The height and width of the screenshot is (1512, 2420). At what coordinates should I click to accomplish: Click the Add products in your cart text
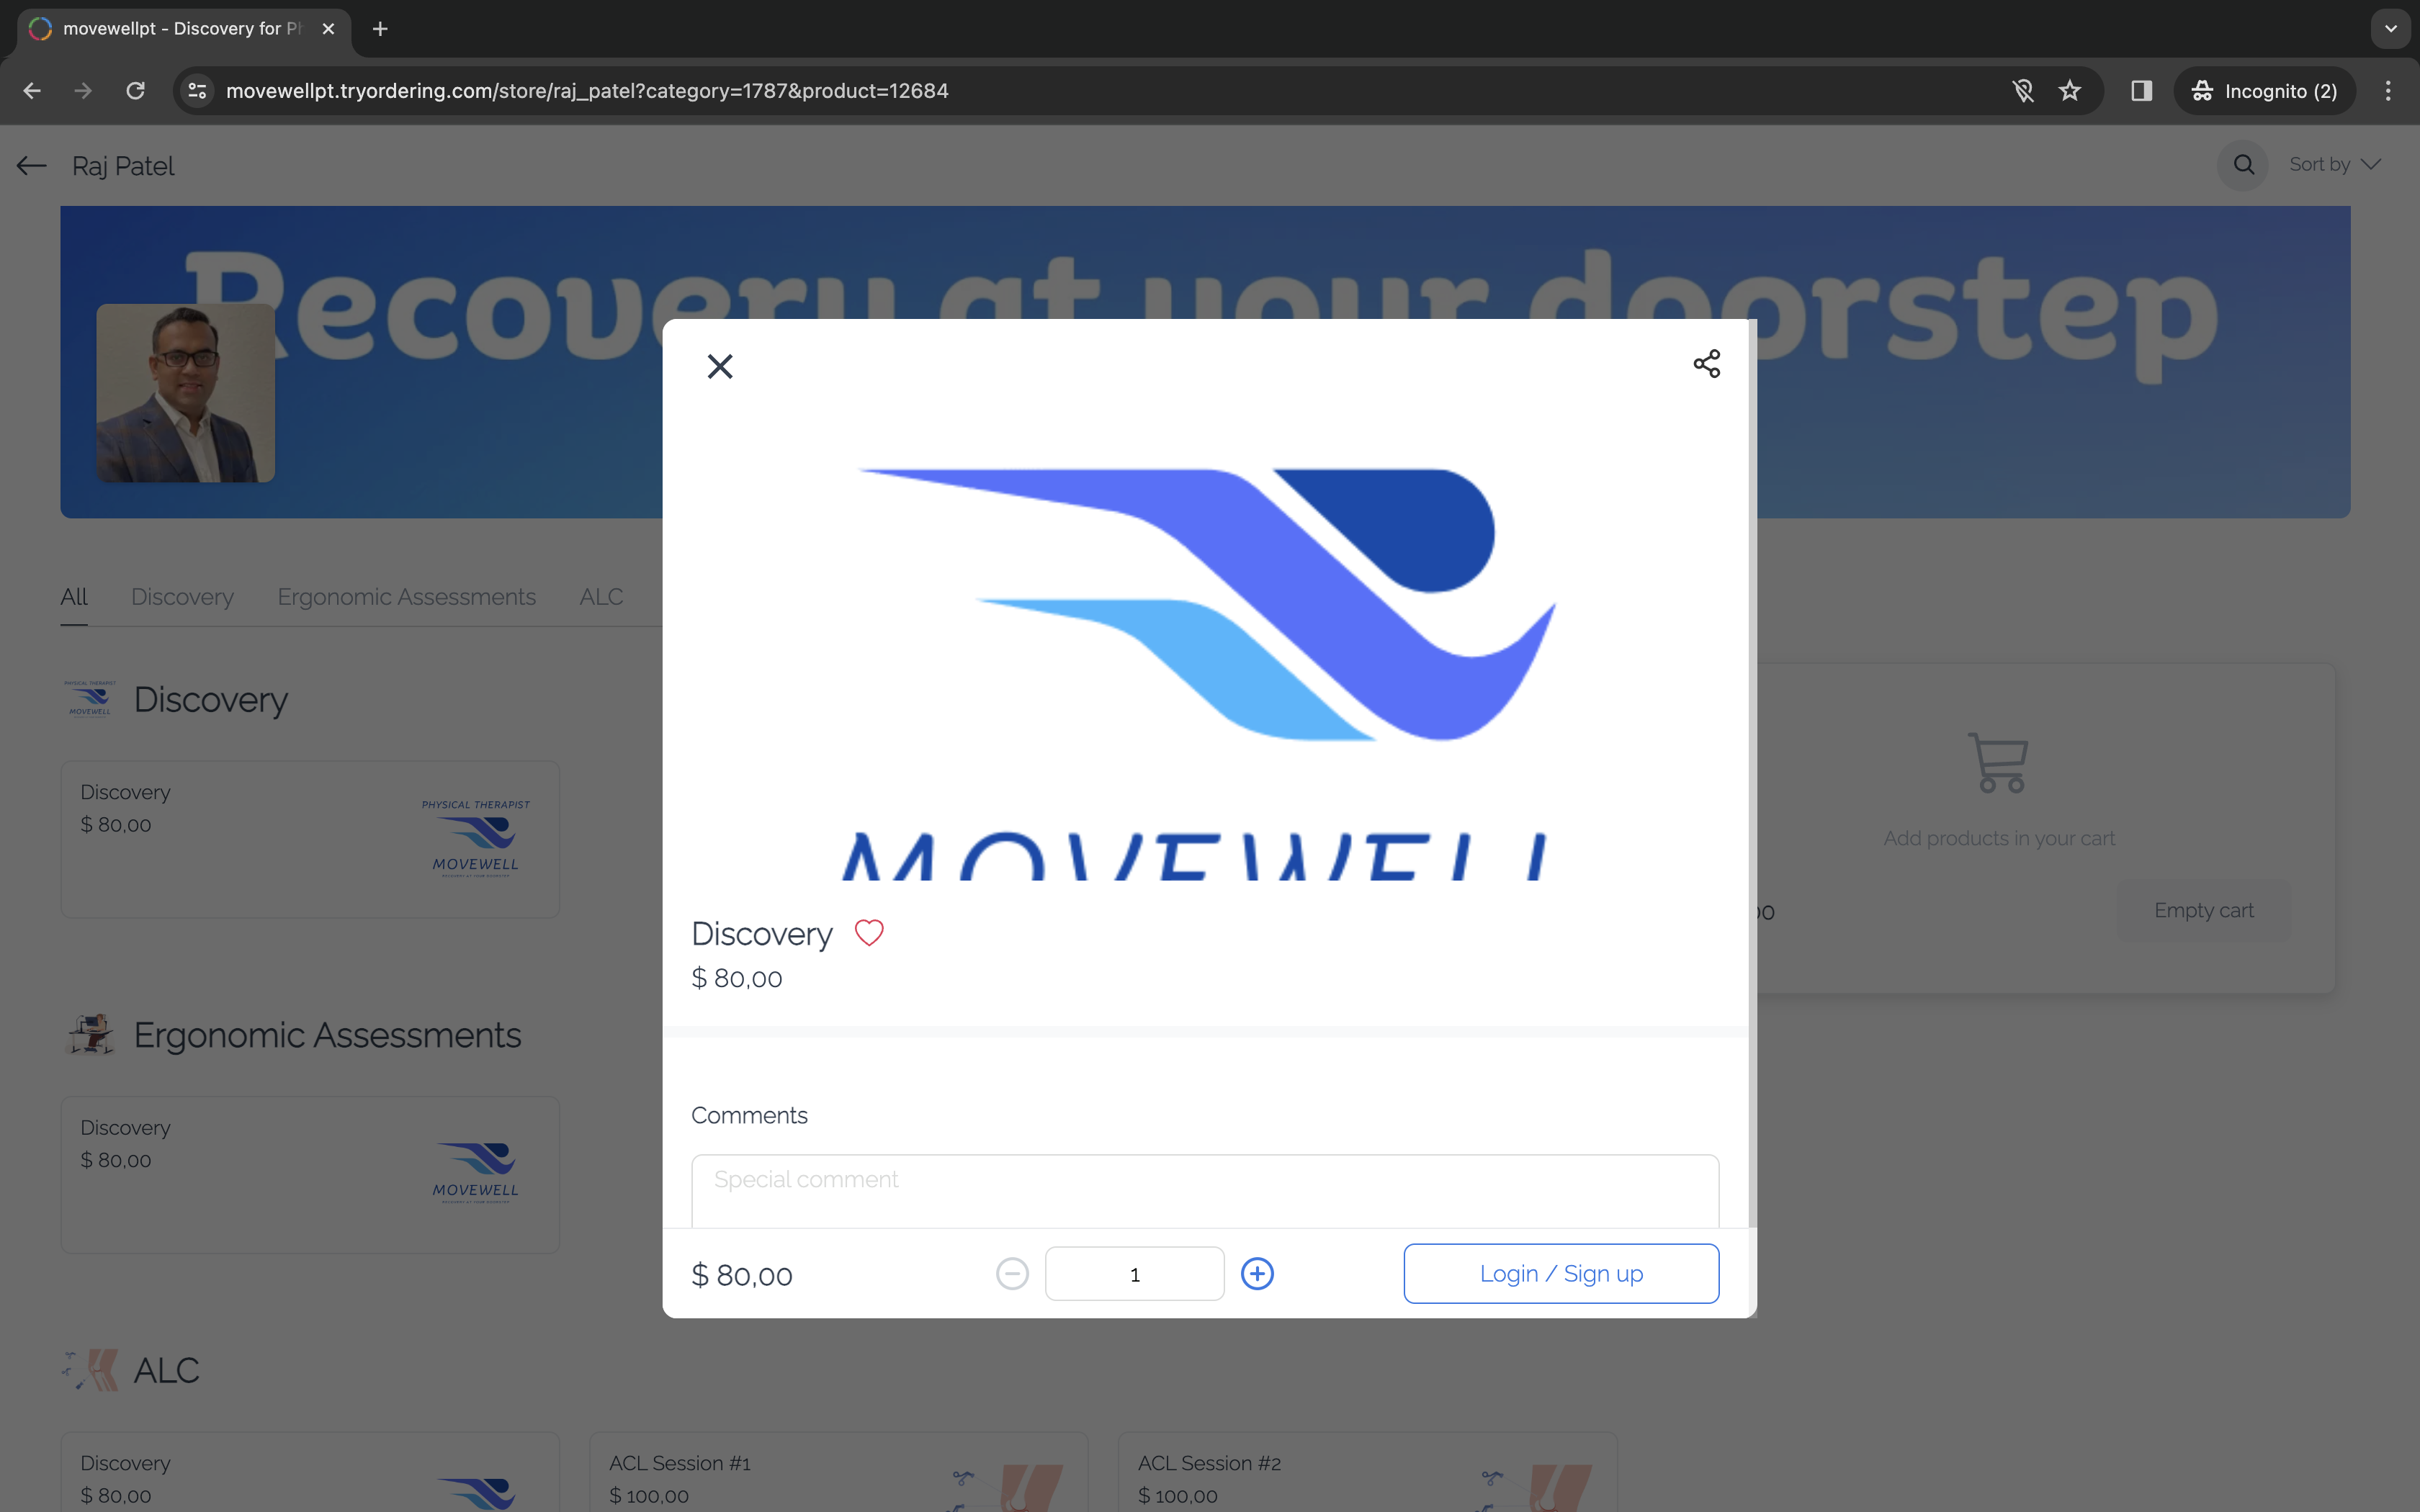click(1998, 838)
